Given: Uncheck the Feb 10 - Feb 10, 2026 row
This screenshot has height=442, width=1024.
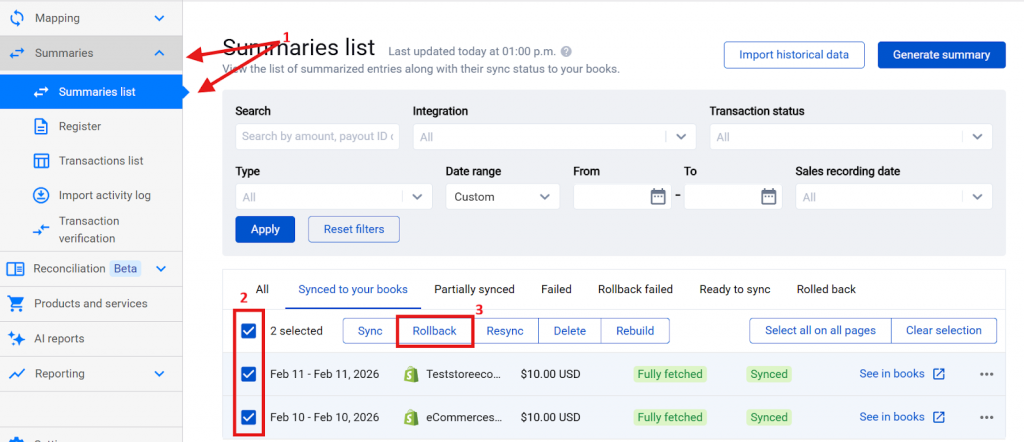Looking at the screenshot, I should [249, 417].
